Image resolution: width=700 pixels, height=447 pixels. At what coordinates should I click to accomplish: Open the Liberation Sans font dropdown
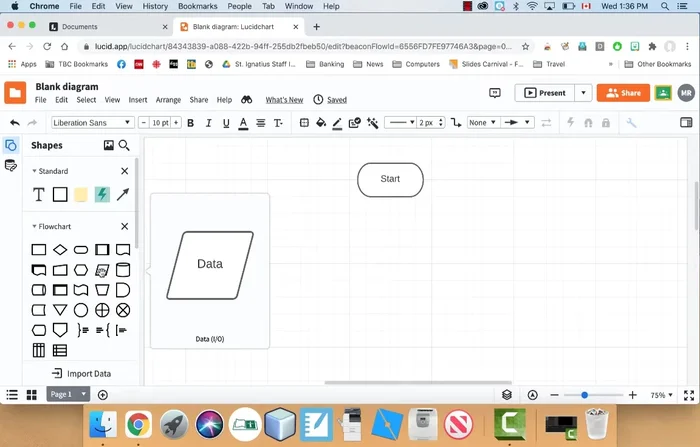pyautogui.click(x=92, y=123)
